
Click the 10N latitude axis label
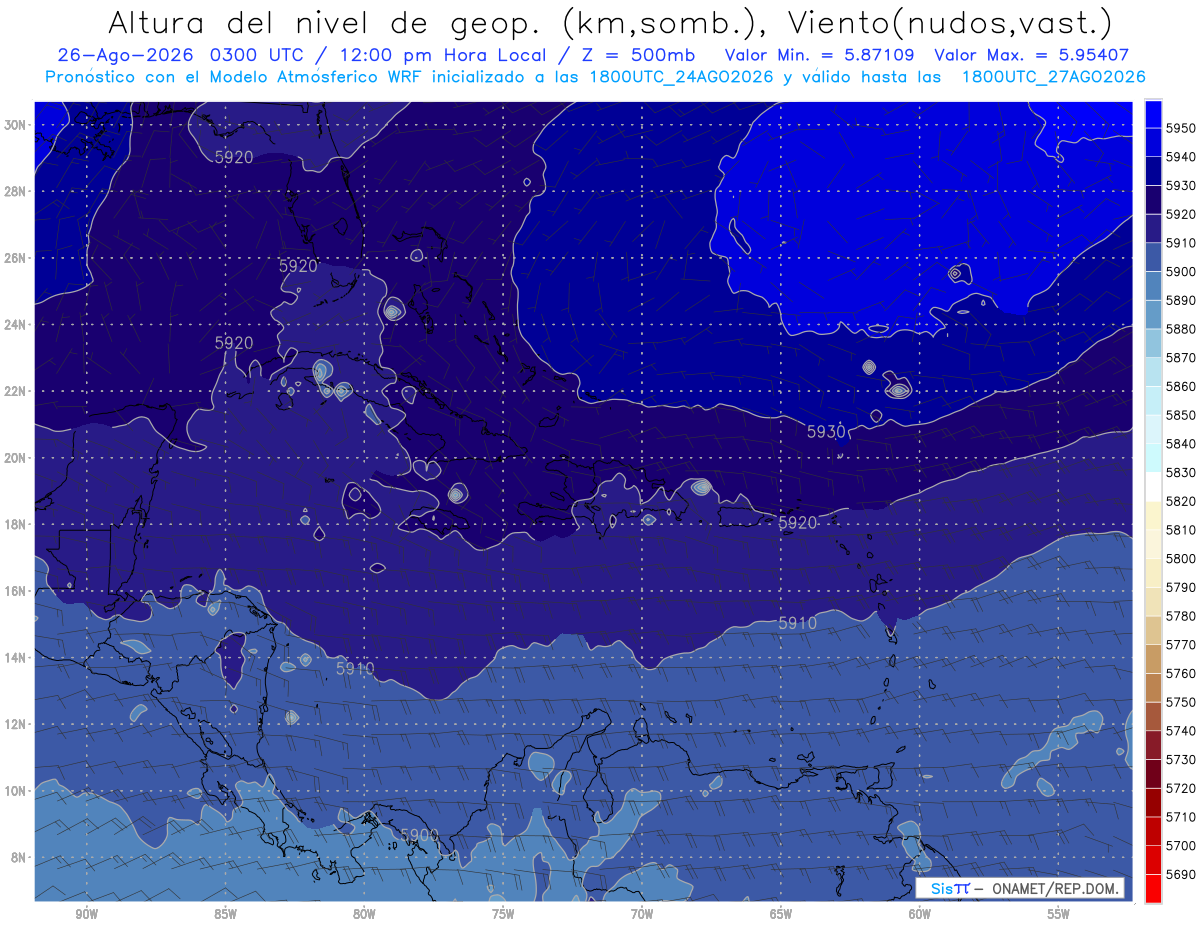17,791
